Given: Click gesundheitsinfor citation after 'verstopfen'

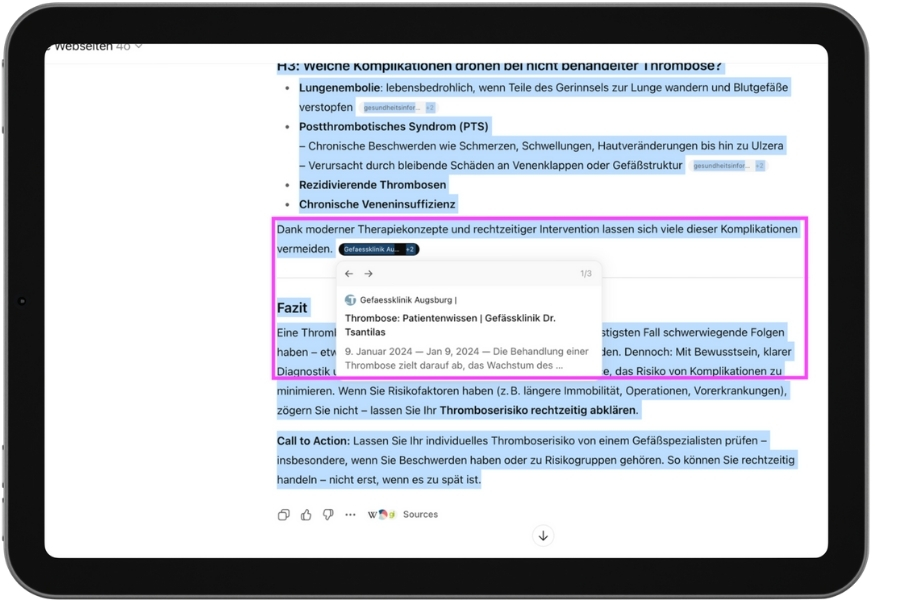Looking at the screenshot, I should click(391, 108).
